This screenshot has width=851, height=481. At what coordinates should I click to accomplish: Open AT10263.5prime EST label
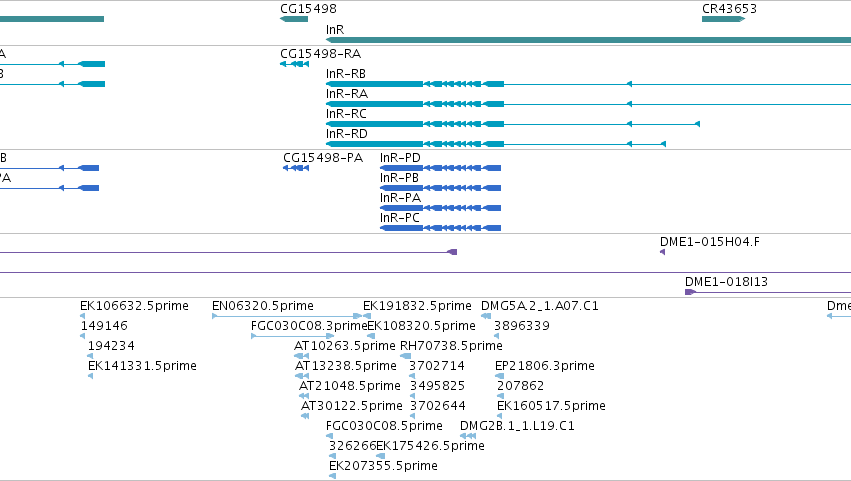click(x=345, y=346)
